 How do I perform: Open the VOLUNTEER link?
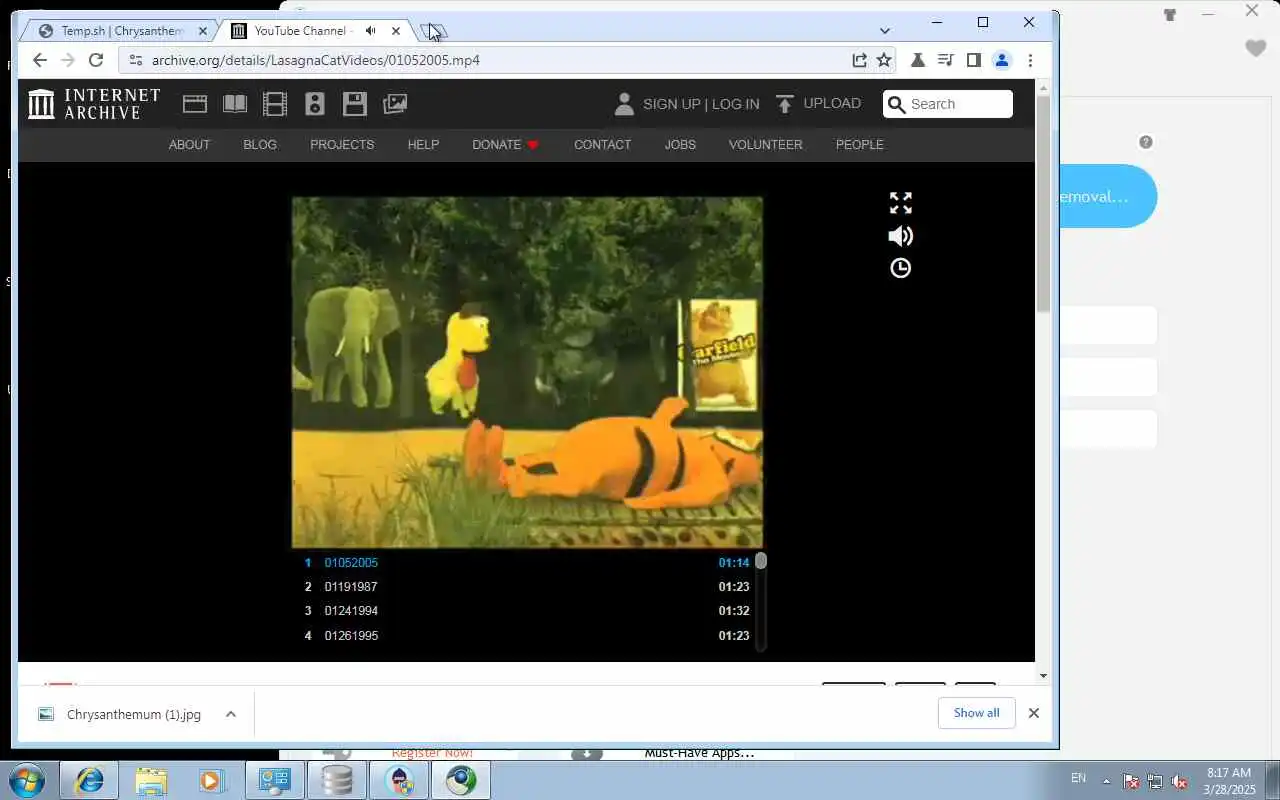point(765,145)
